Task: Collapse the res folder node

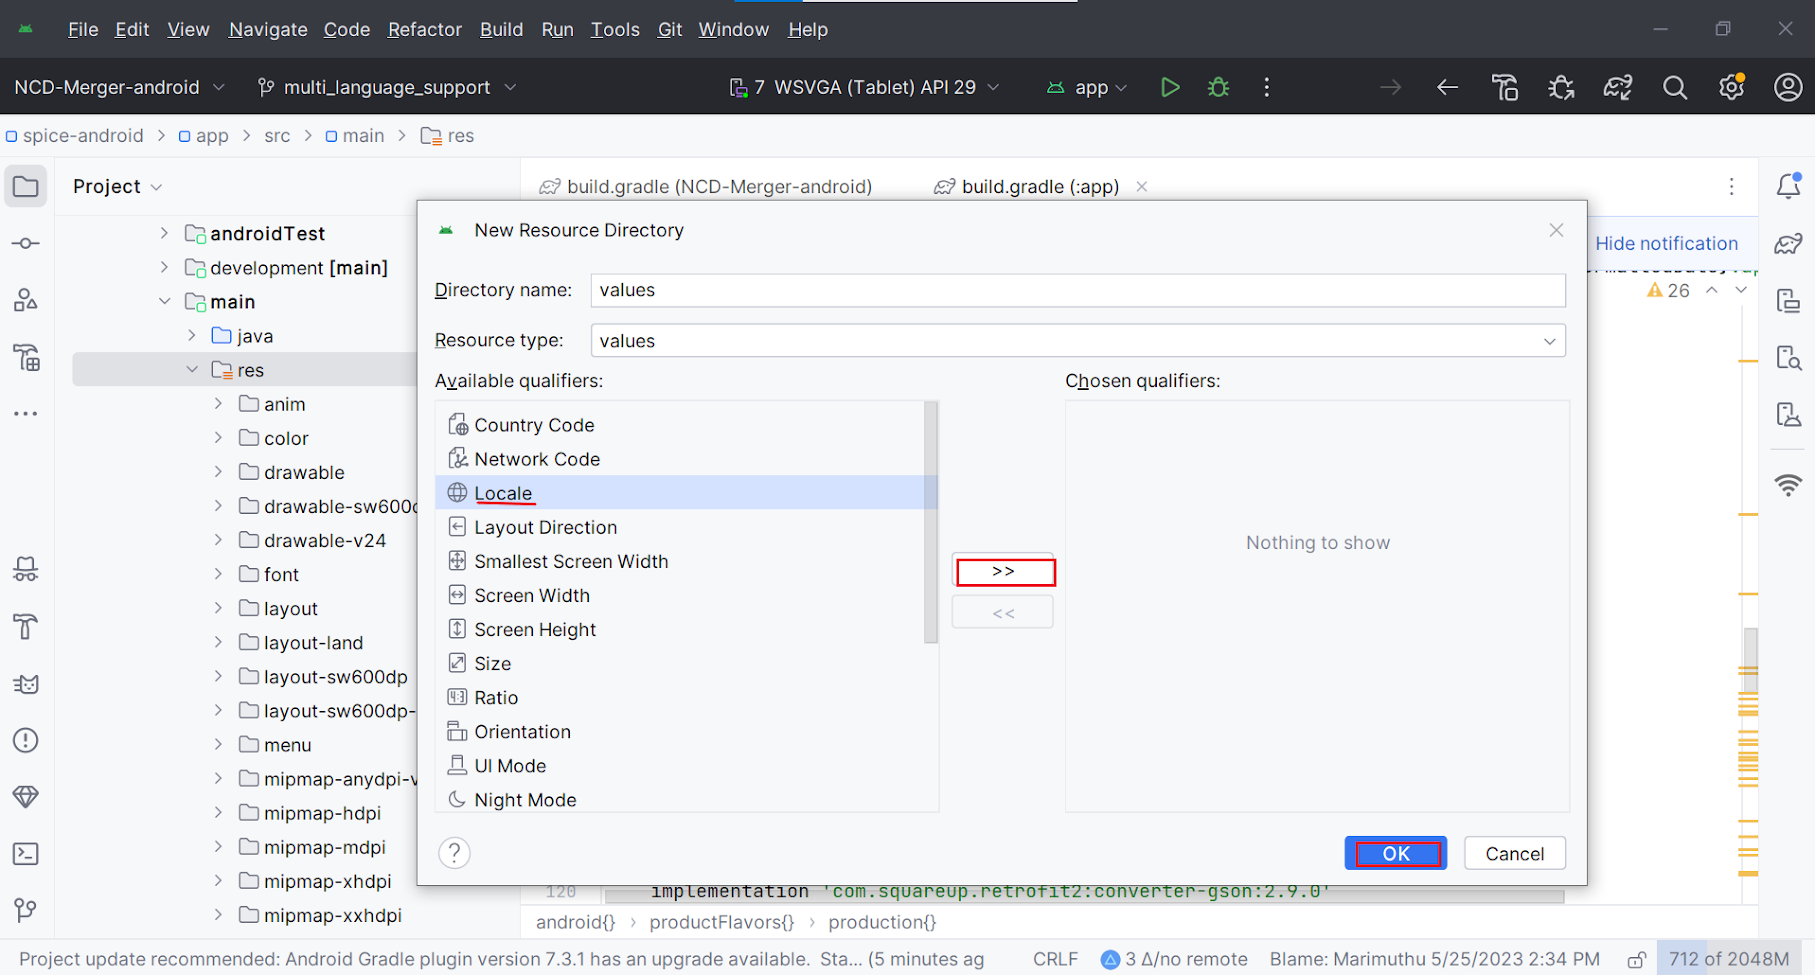Action: 192,370
